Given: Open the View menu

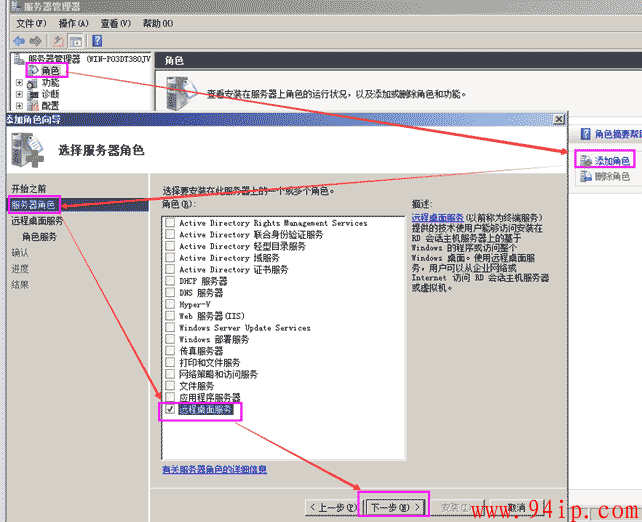Looking at the screenshot, I should pos(115,23).
